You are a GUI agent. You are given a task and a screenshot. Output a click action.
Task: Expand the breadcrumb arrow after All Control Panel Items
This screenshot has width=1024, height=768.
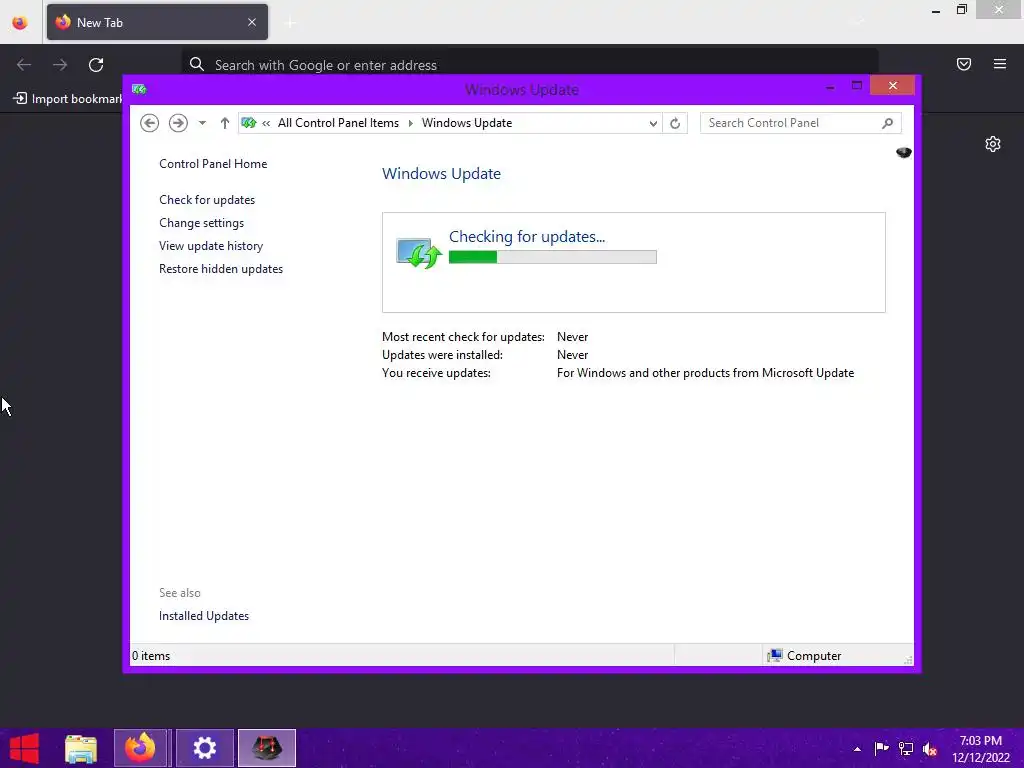coord(411,123)
